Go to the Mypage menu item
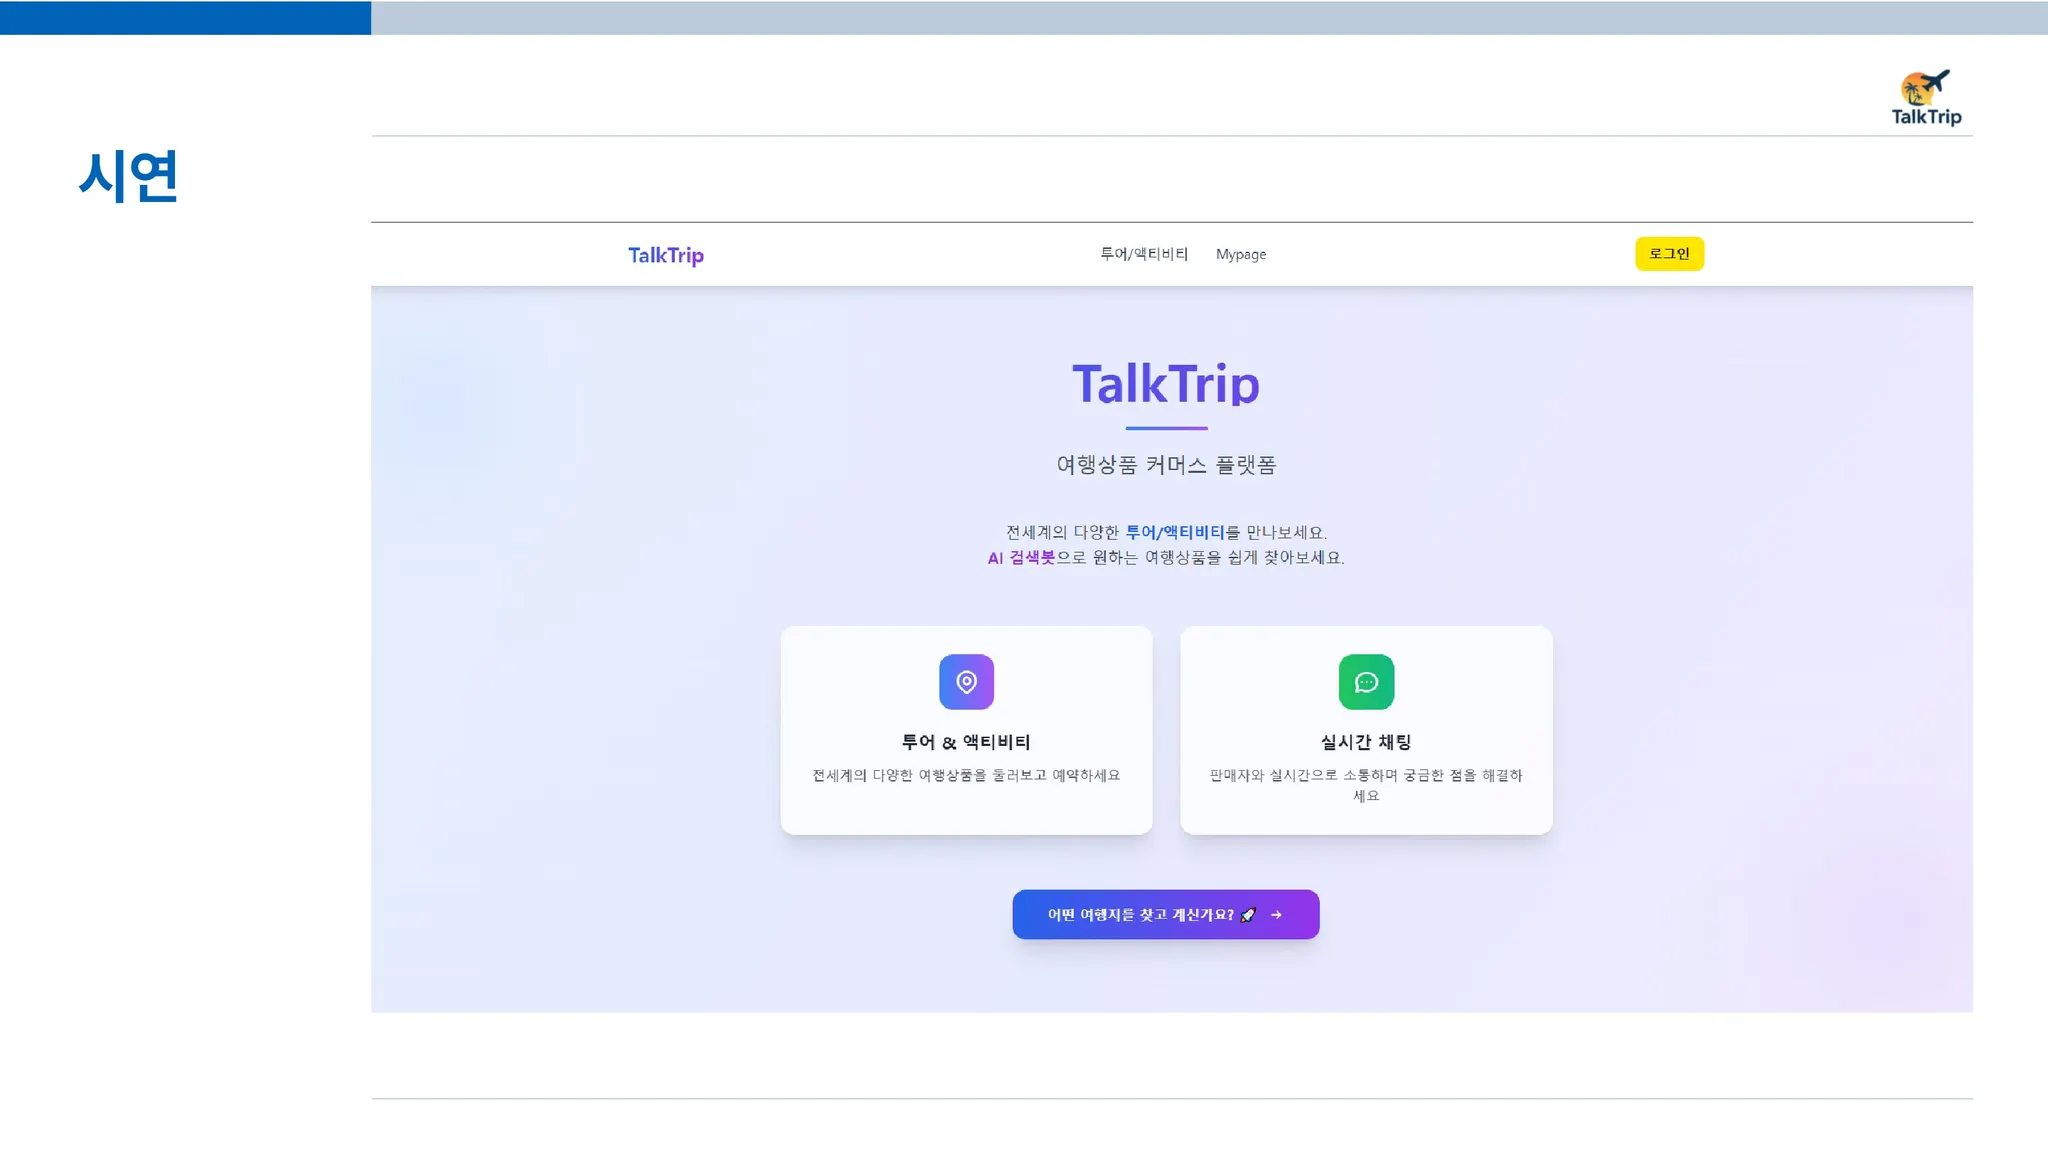 click(1241, 254)
